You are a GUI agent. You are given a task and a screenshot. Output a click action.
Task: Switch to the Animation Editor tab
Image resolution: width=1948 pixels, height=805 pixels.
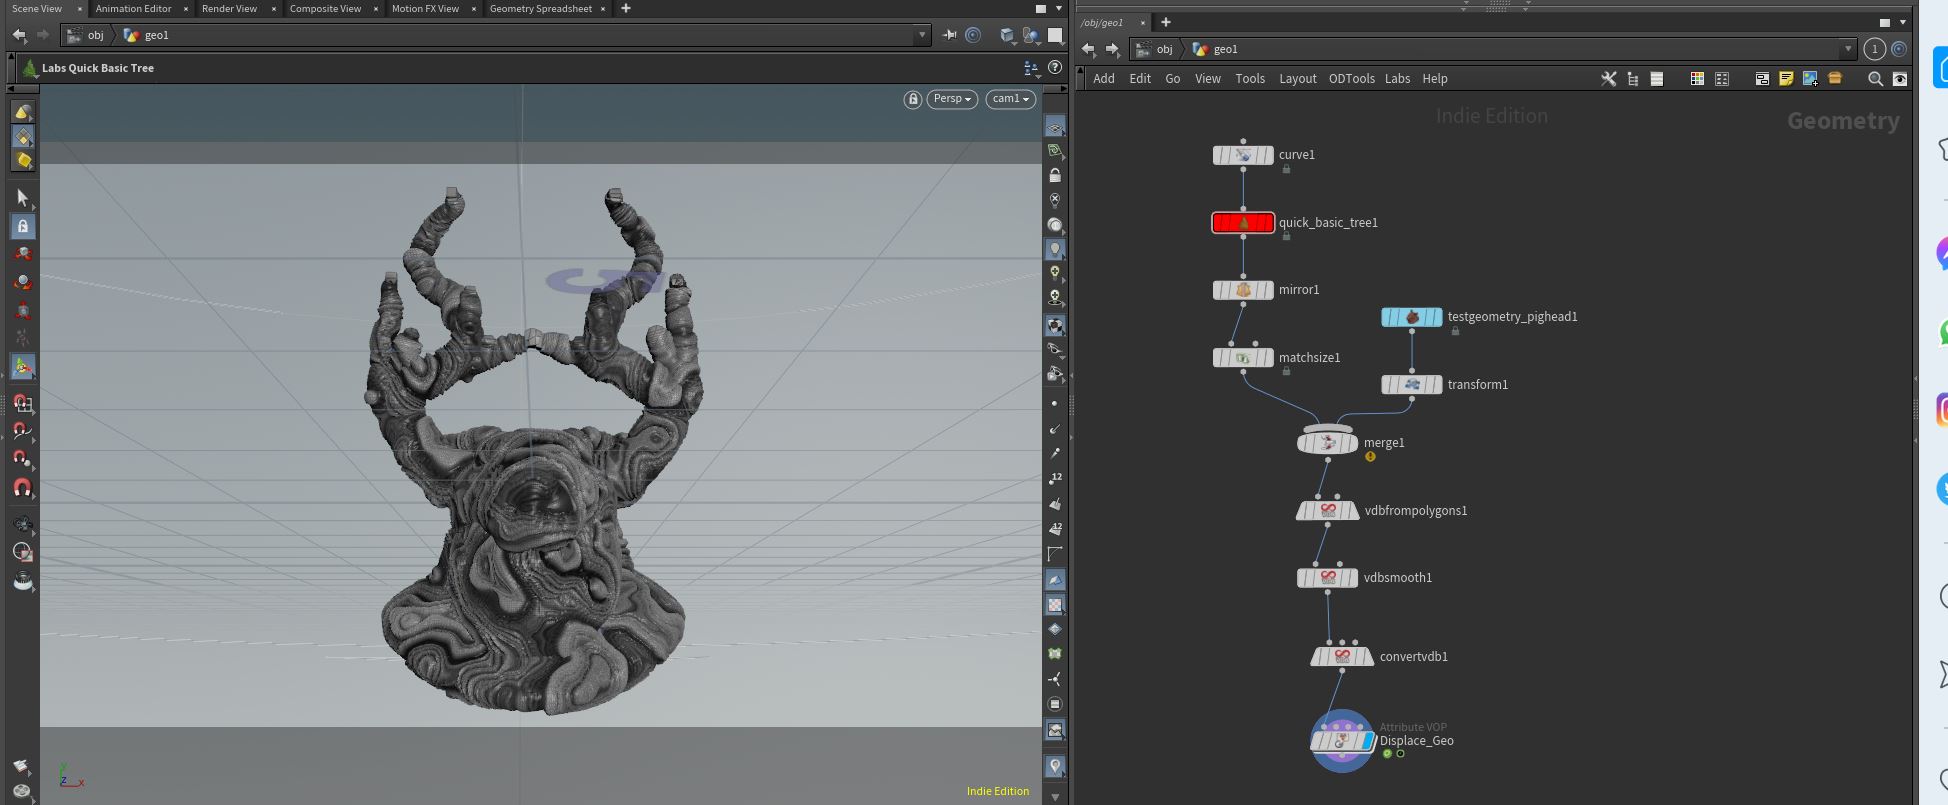click(133, 8)
